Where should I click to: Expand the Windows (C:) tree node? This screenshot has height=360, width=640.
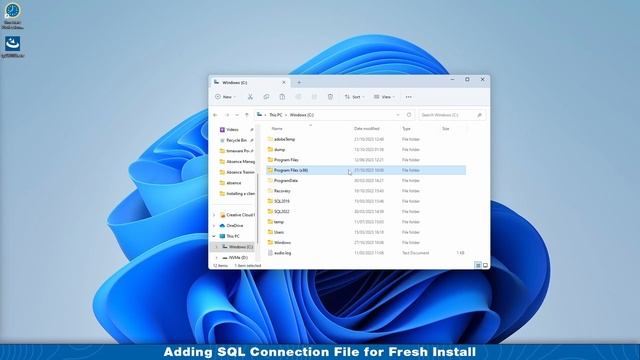click(217, 247)
